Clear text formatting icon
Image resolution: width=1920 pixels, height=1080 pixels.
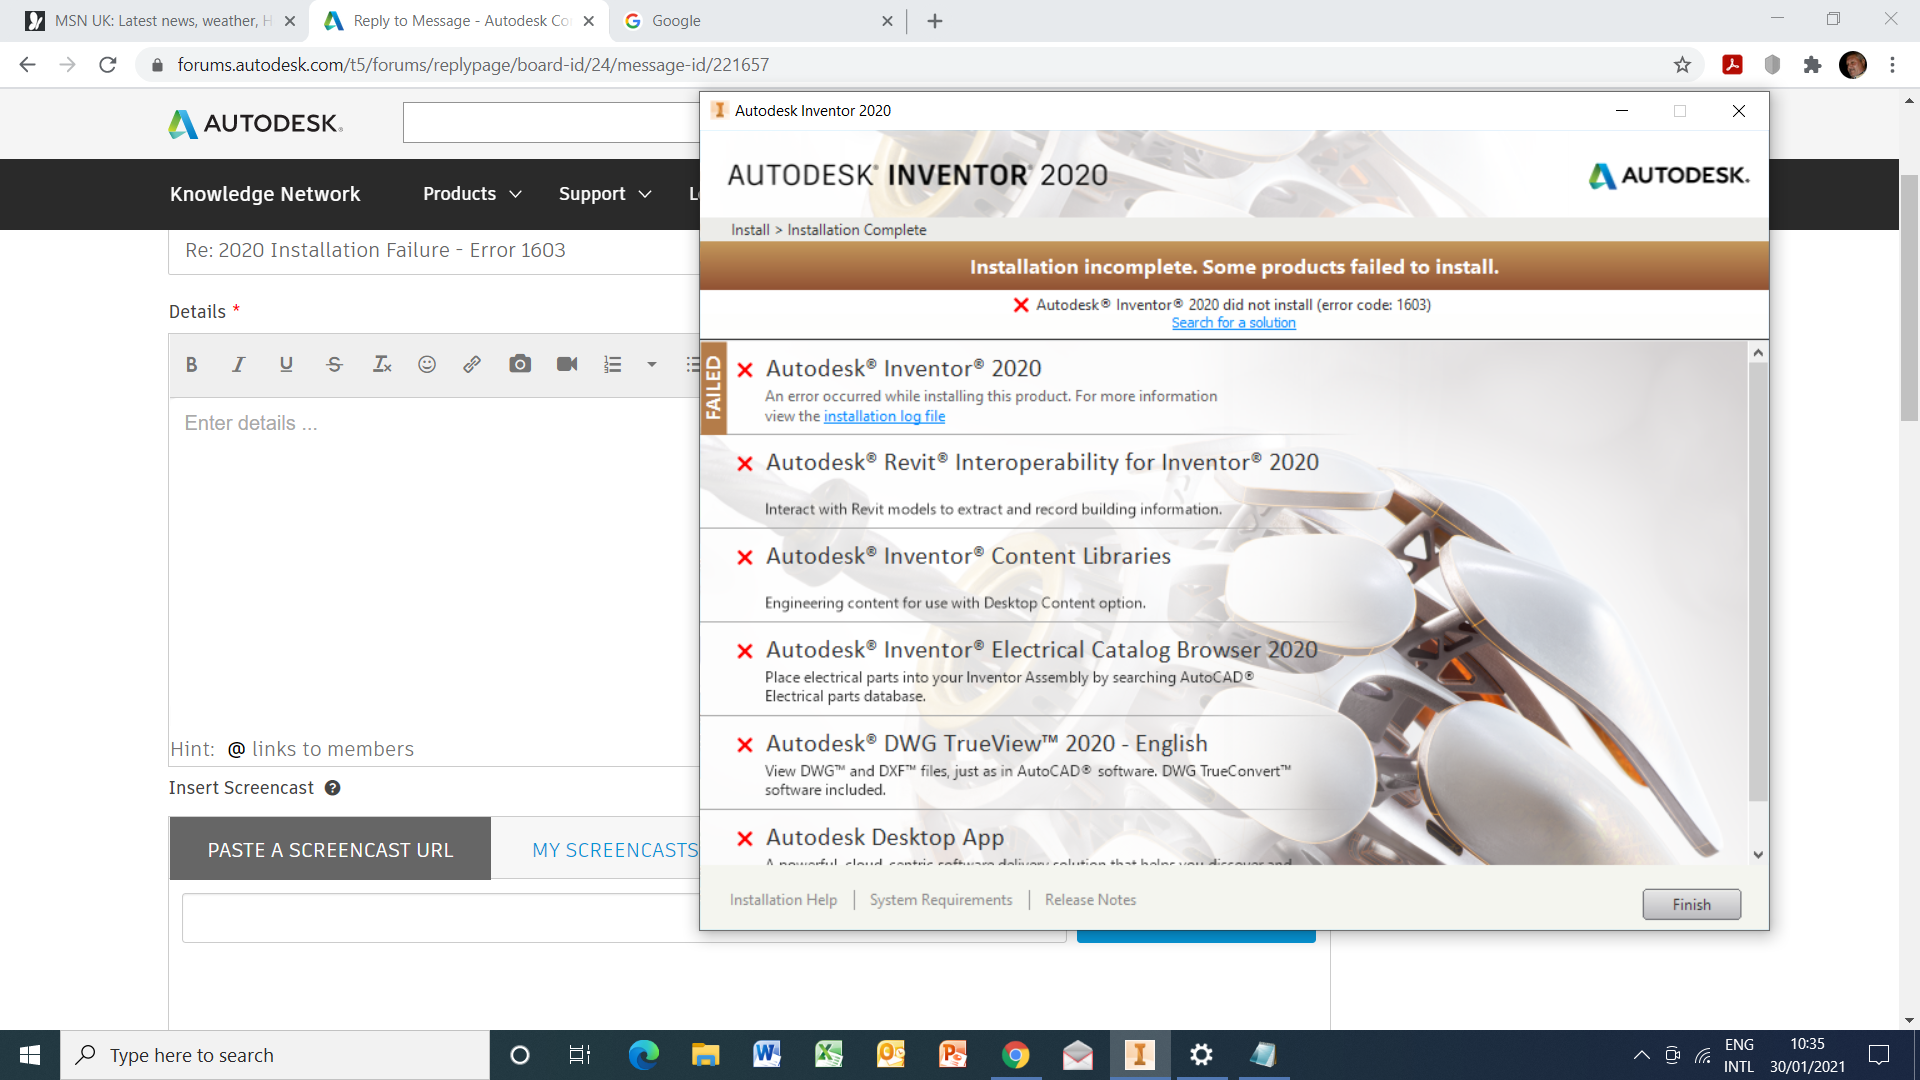(x=382, y=365)
